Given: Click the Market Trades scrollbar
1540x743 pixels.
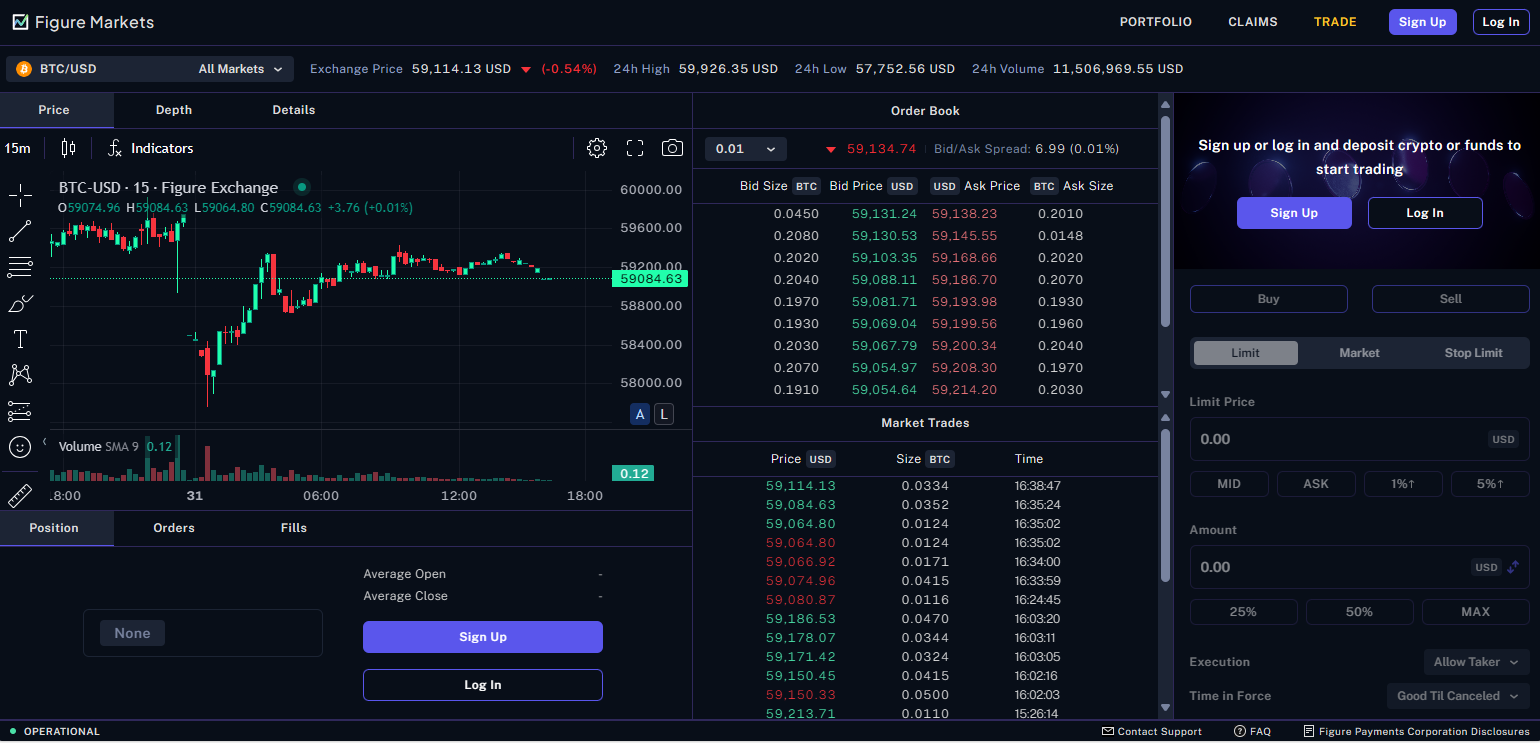Looking at the screenshot, I should [1165, 505].
